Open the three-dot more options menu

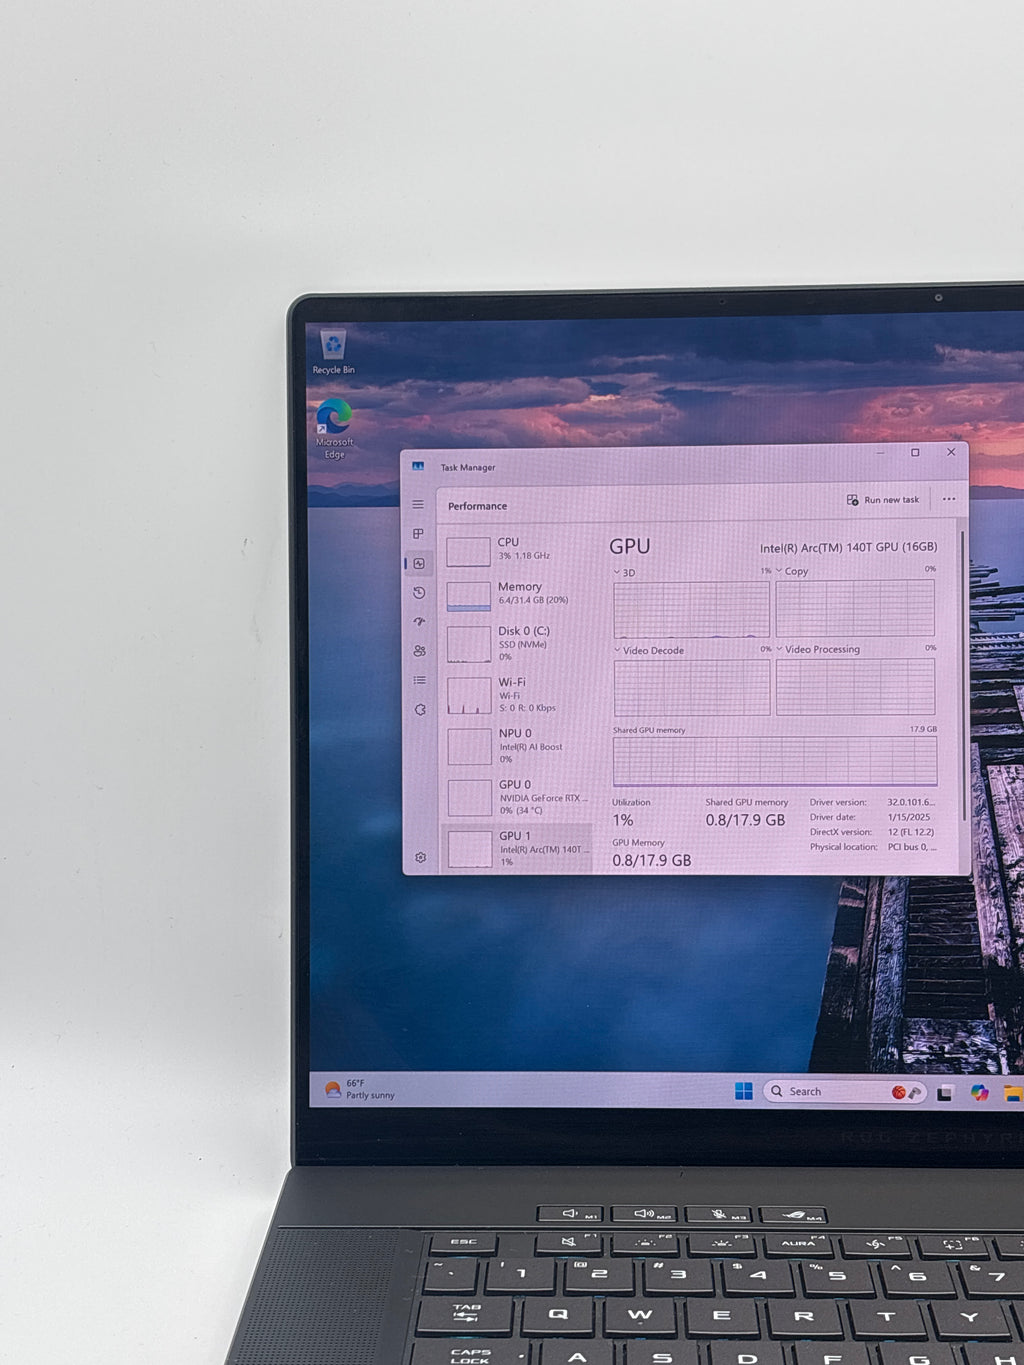(x=948, y=499)
